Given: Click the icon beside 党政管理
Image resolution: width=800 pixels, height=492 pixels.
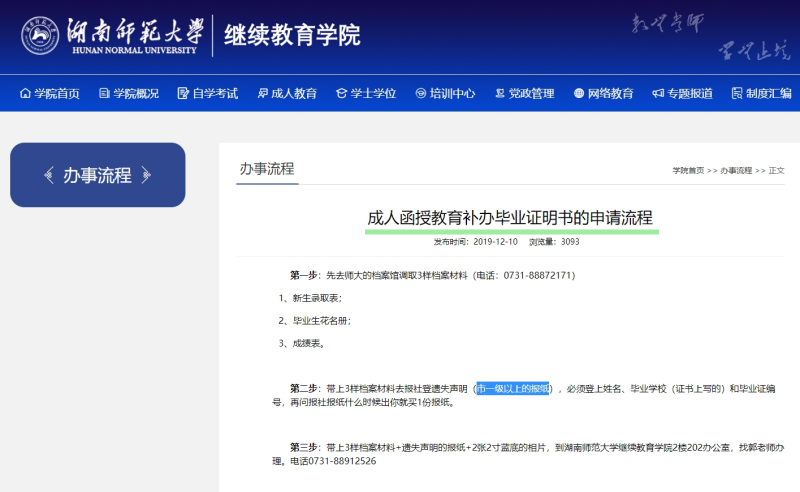Looking at the screenshot, I should point(500,93).
